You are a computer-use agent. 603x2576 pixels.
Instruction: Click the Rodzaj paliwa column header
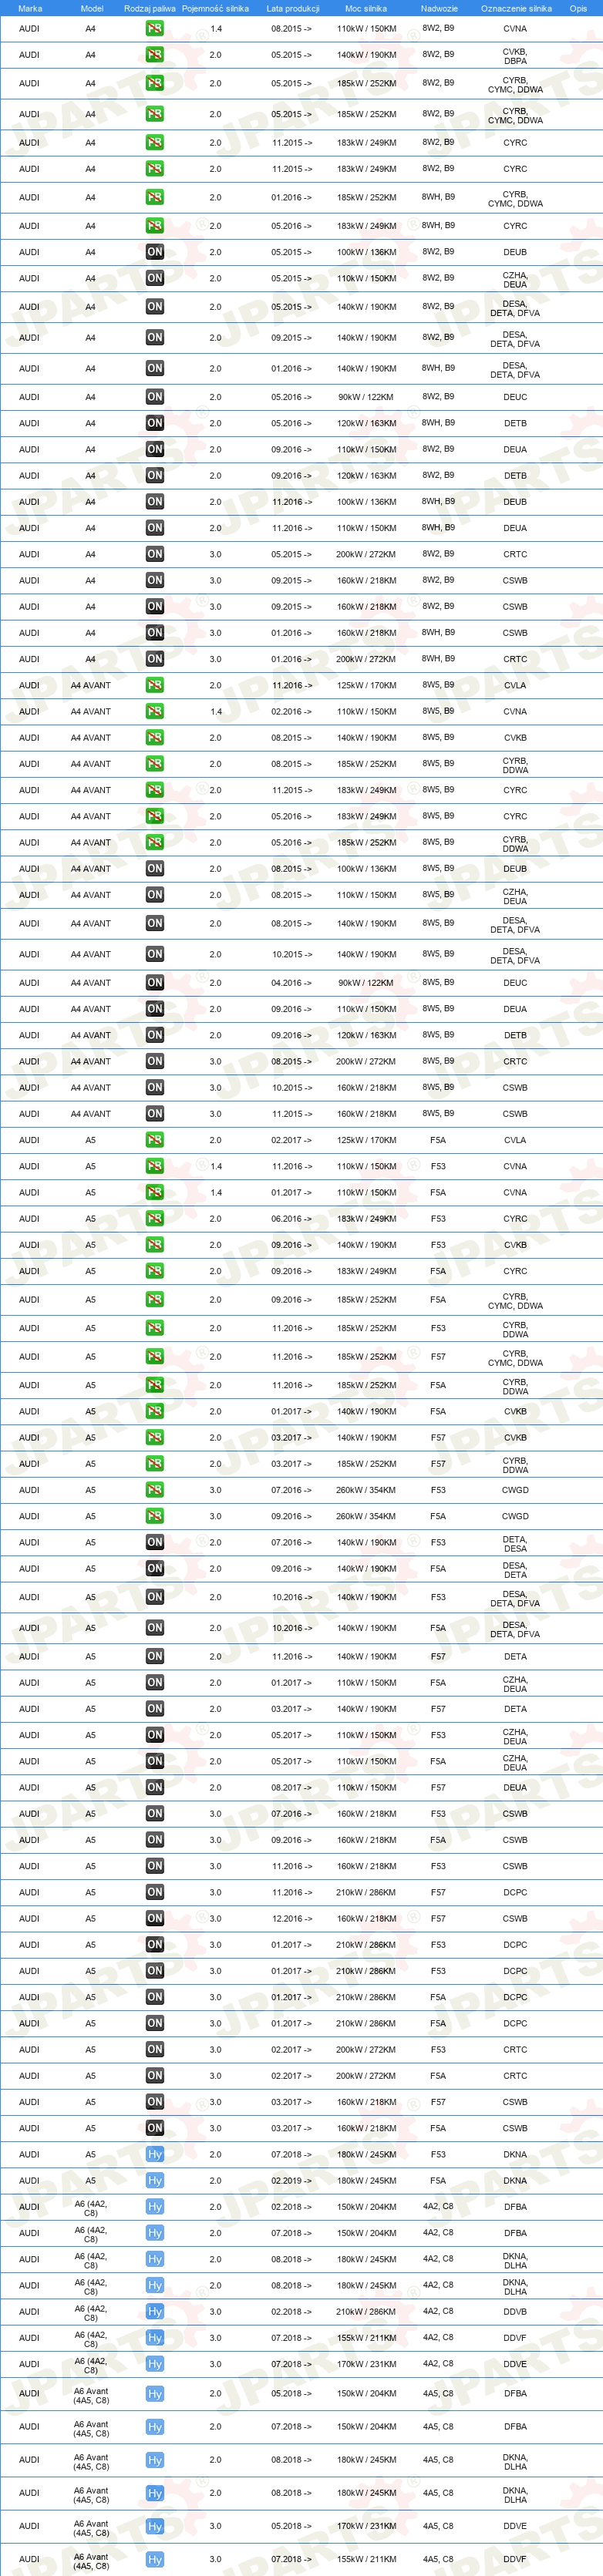[x=149, y=8]
